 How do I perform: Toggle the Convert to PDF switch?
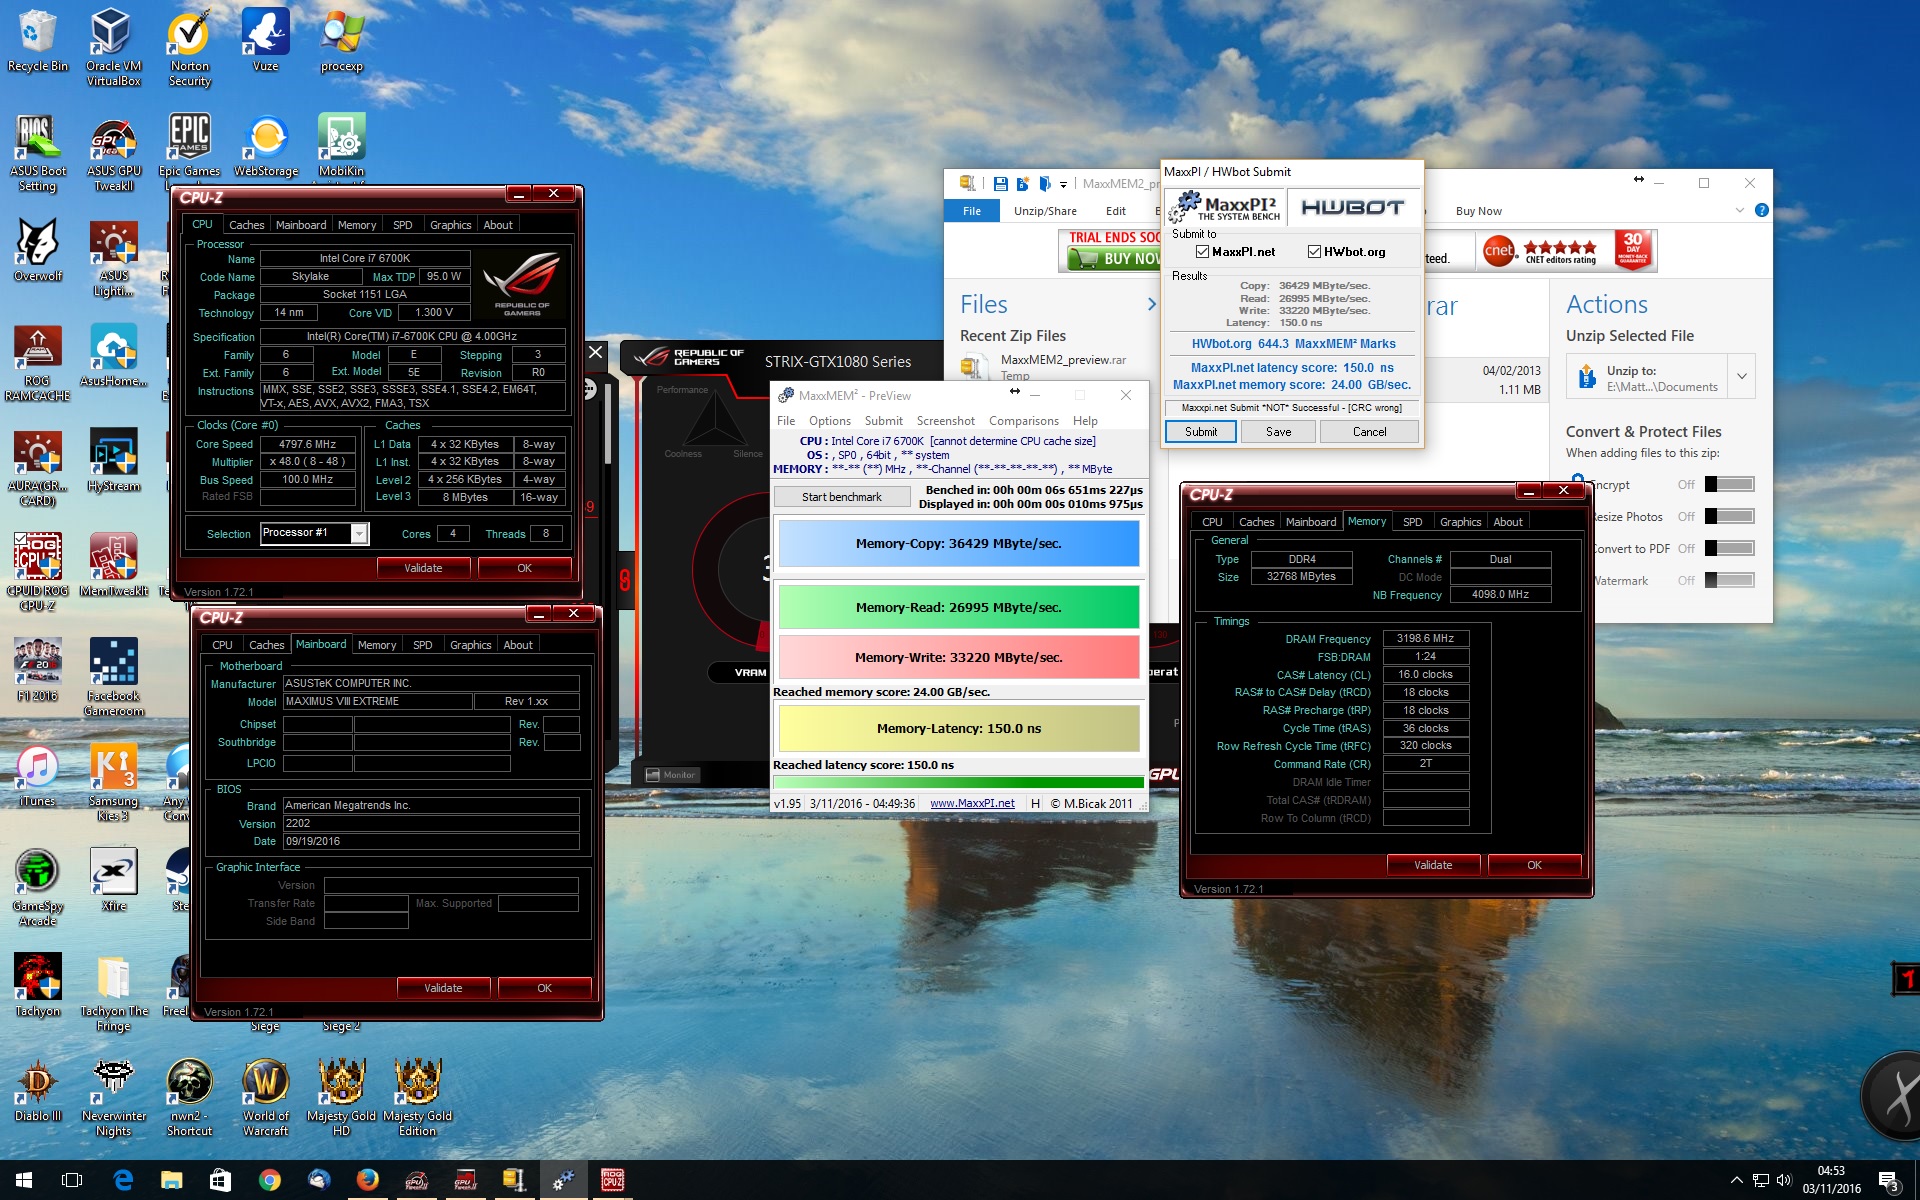click(1729, 549)
